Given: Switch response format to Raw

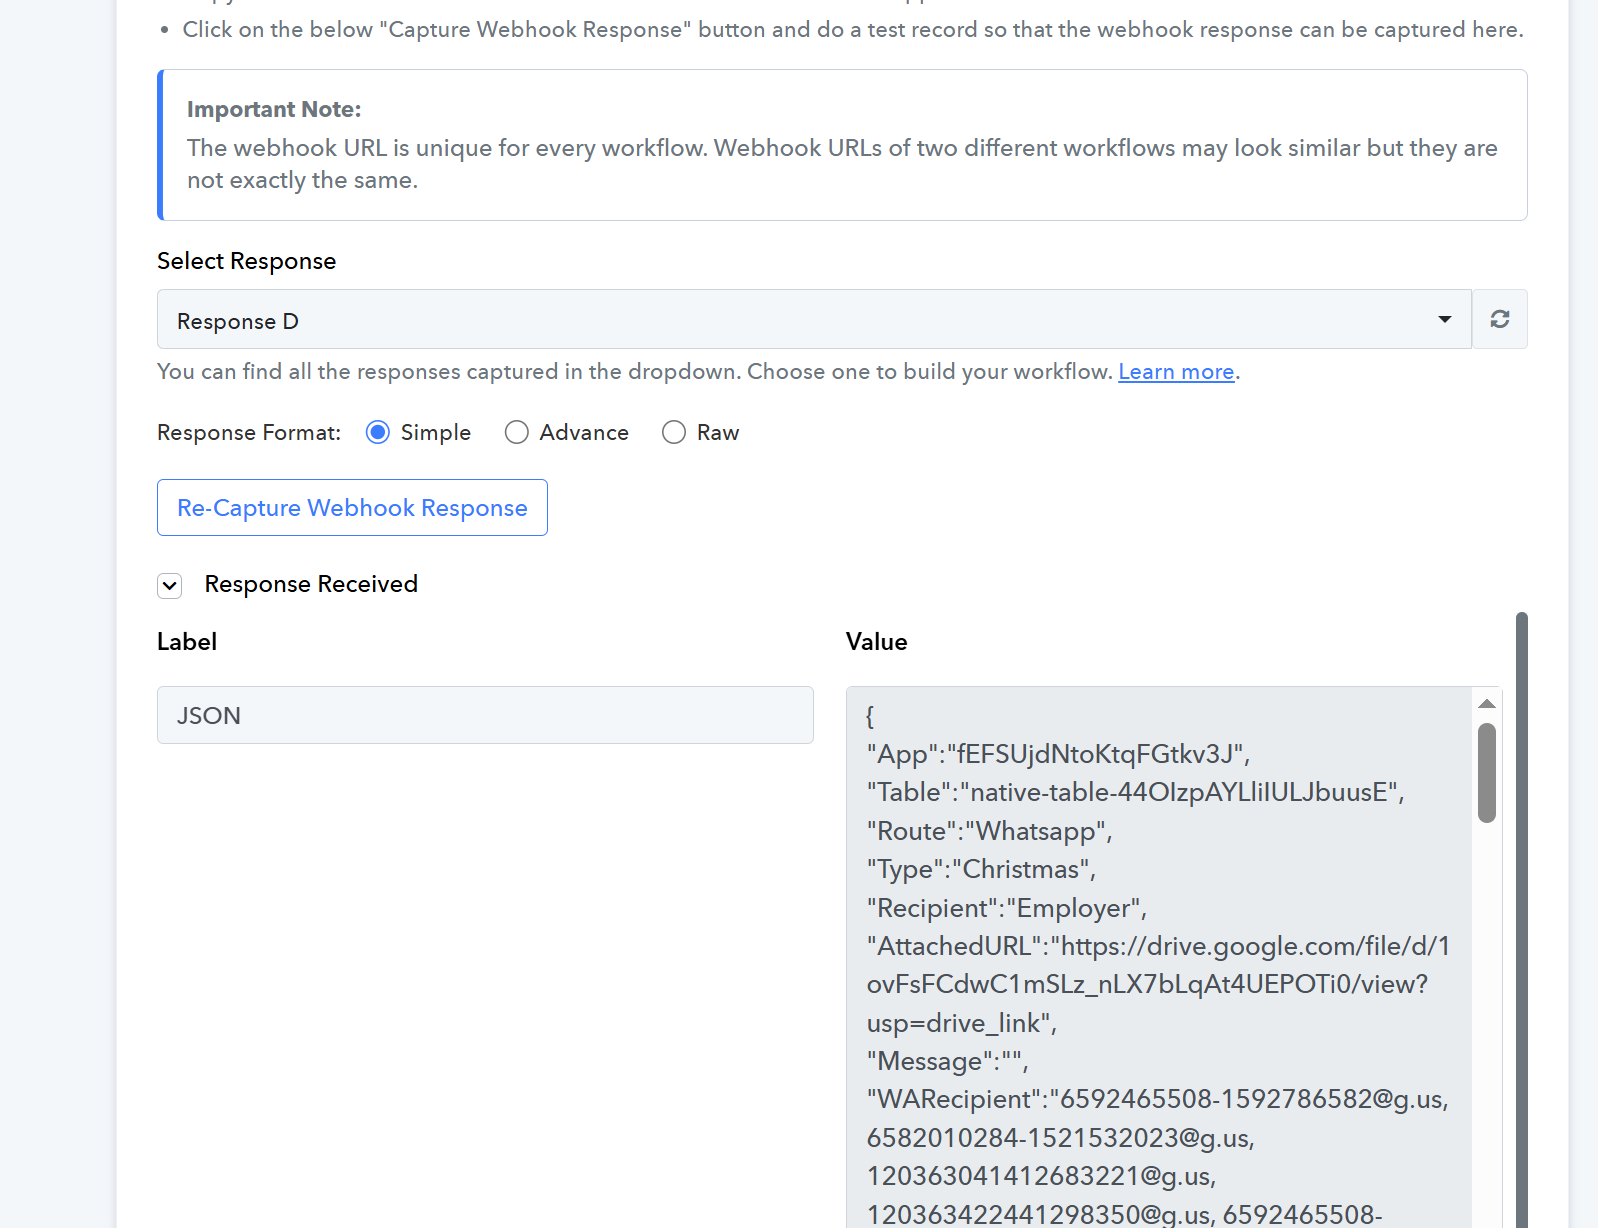Looking at the screenshot, I should (674, 432).
